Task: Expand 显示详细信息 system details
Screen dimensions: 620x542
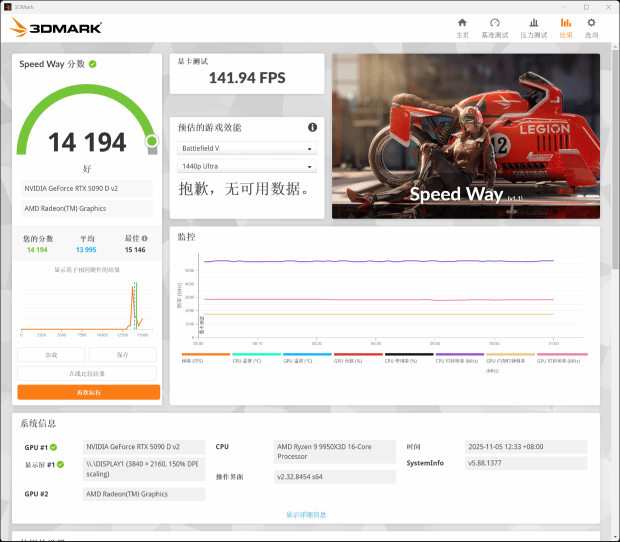Action: click(x=306, y=514)
